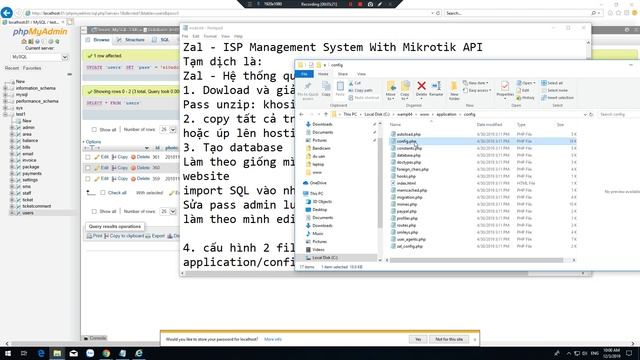Click the Console button at the bottom of phpMyAdmin
Viewport: 640px width, 360px height.
pos(95,338)
